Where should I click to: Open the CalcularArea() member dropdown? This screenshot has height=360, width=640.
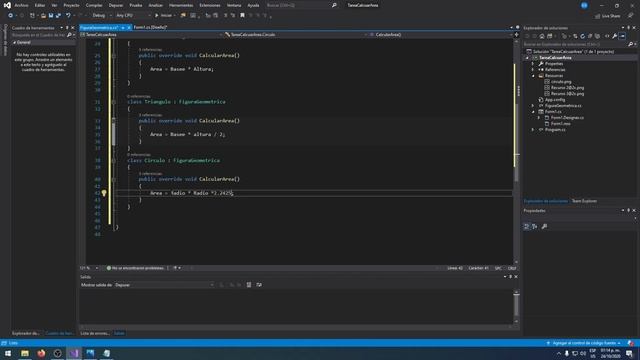(x=440, y=35)
